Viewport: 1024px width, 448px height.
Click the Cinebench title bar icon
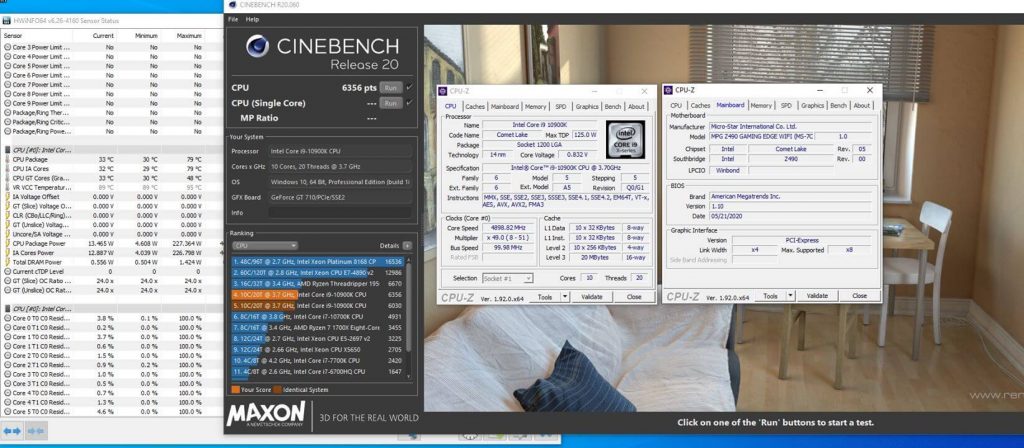[233, 5]
